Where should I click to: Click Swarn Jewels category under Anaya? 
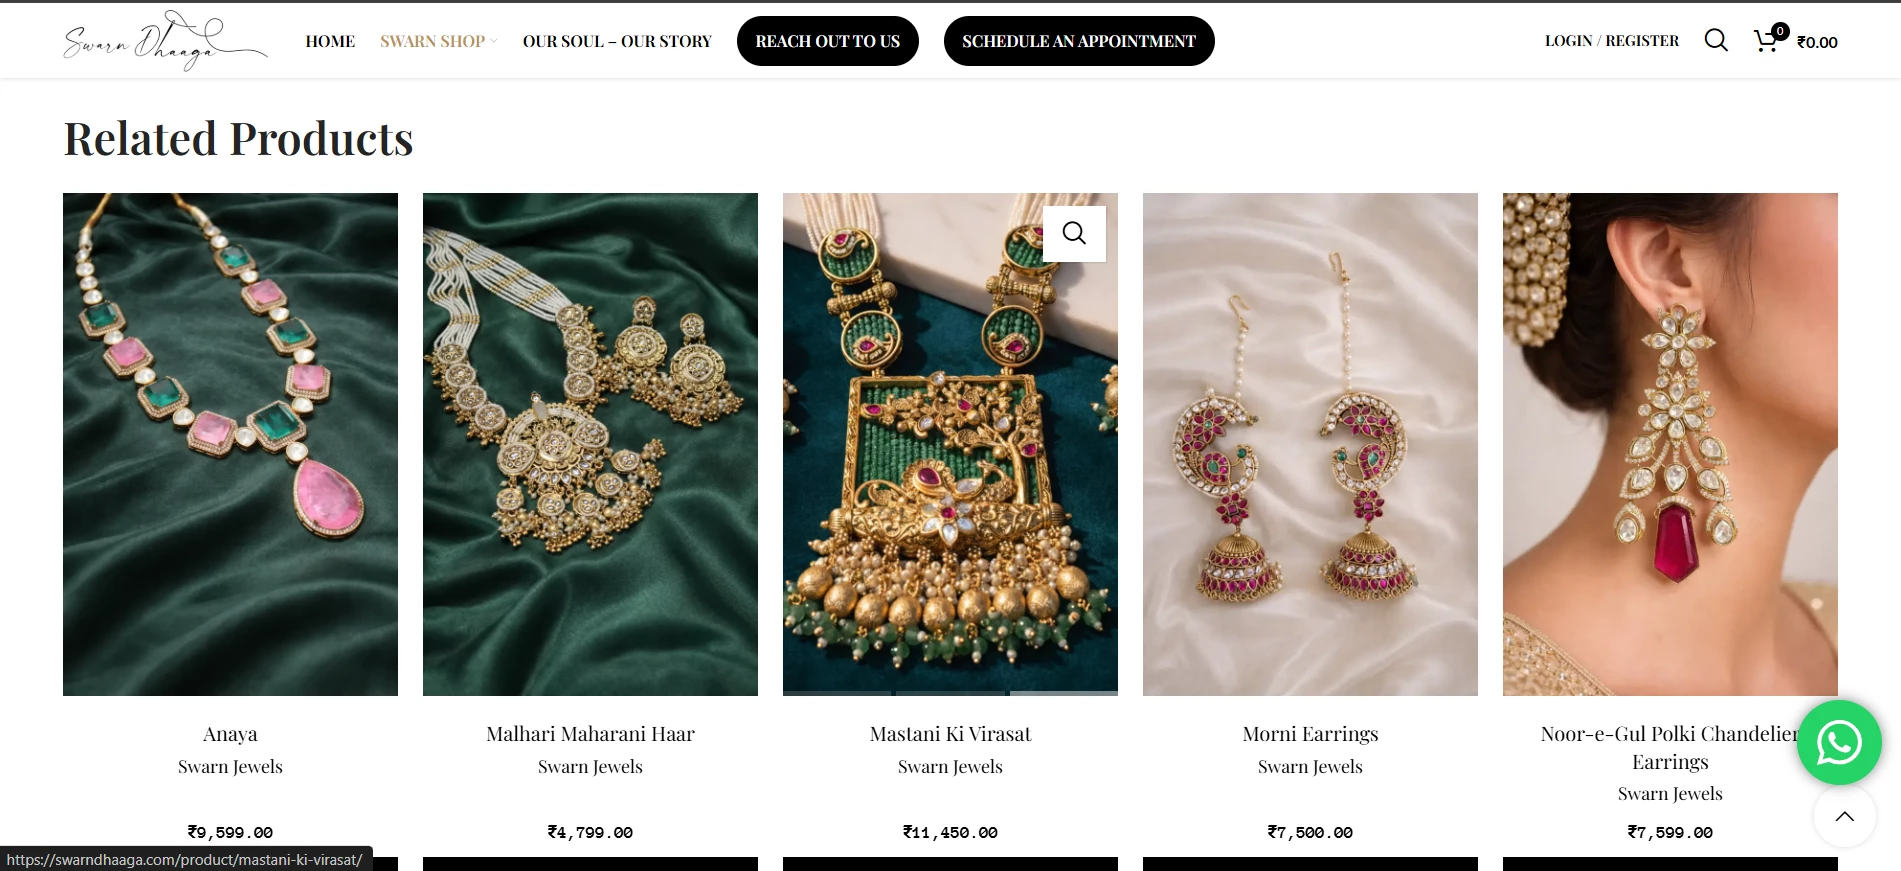(230, 767)
